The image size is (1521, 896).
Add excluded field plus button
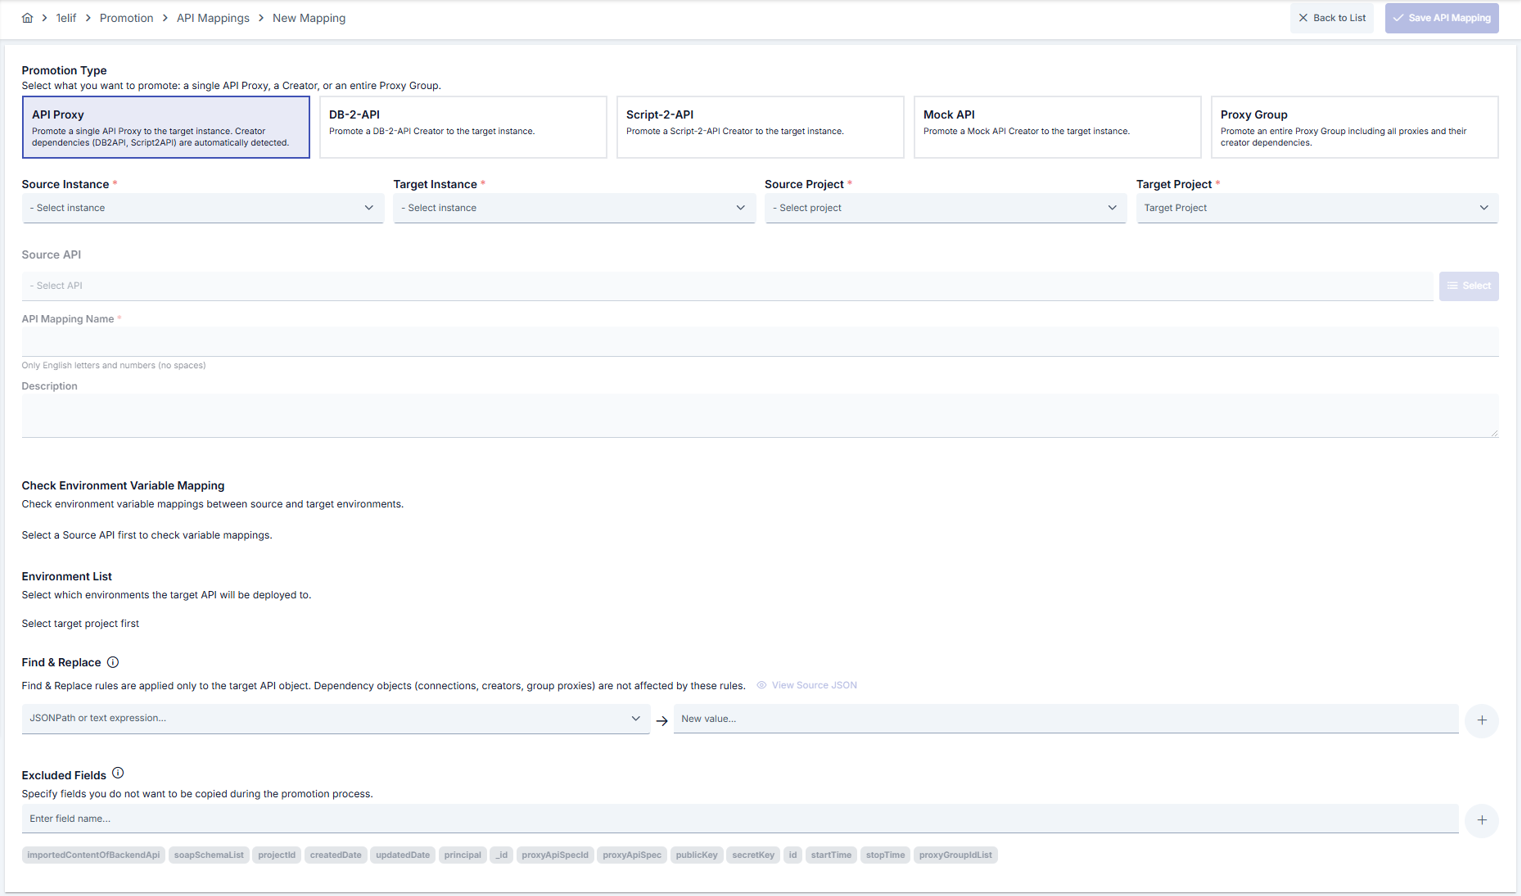[1482, 820]
